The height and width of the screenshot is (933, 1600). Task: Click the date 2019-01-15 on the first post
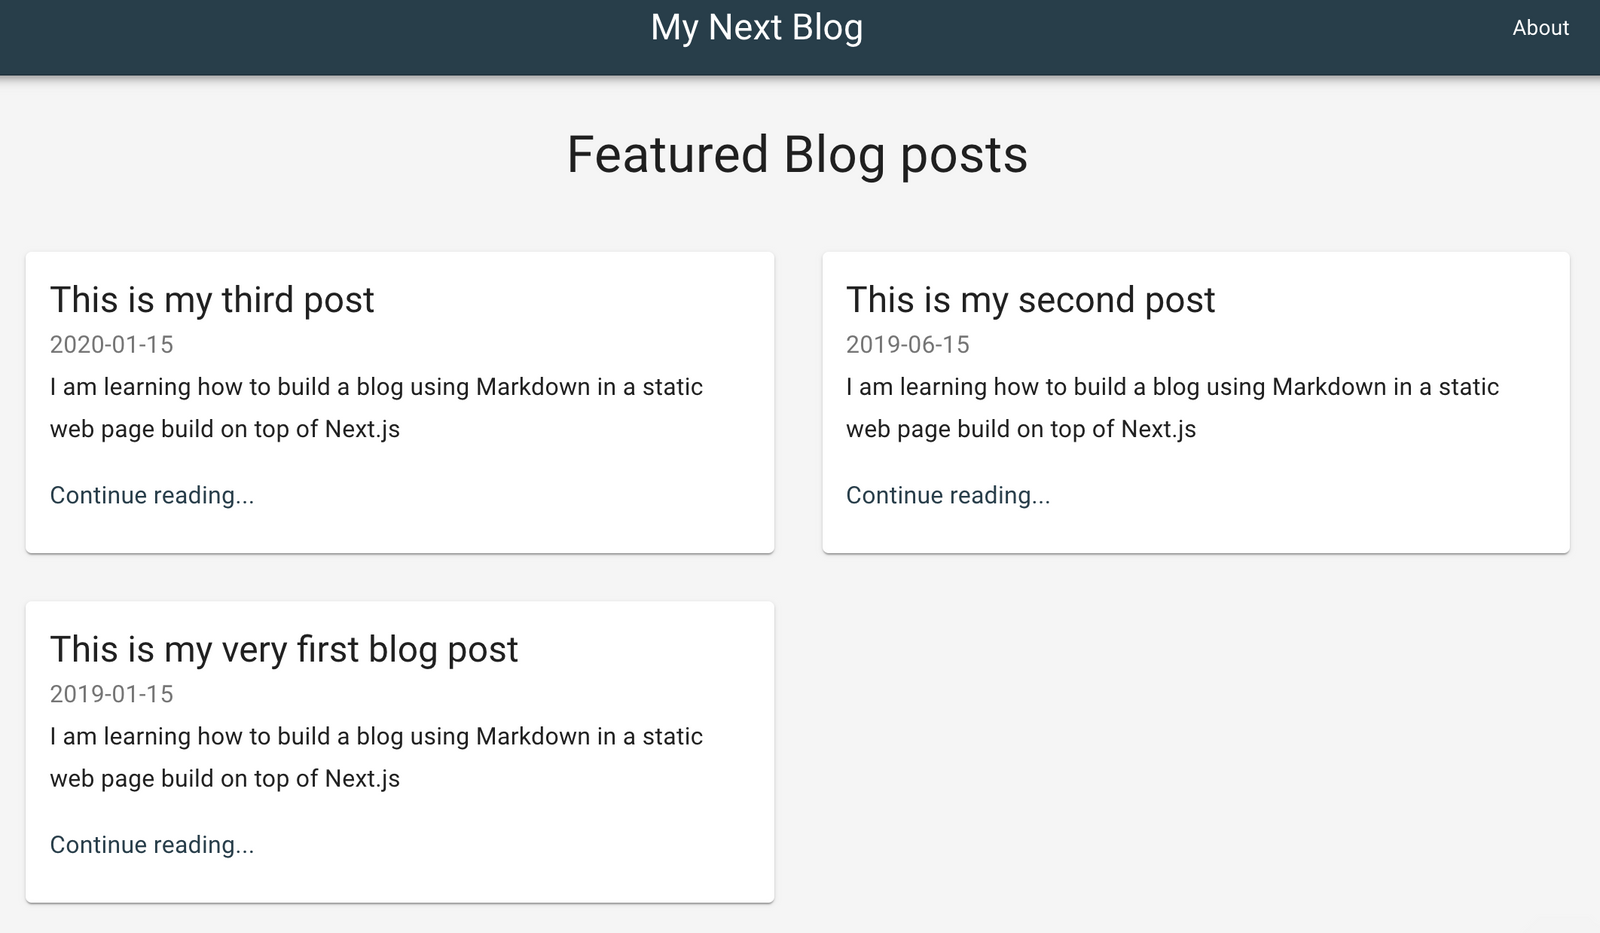[111, 693]
